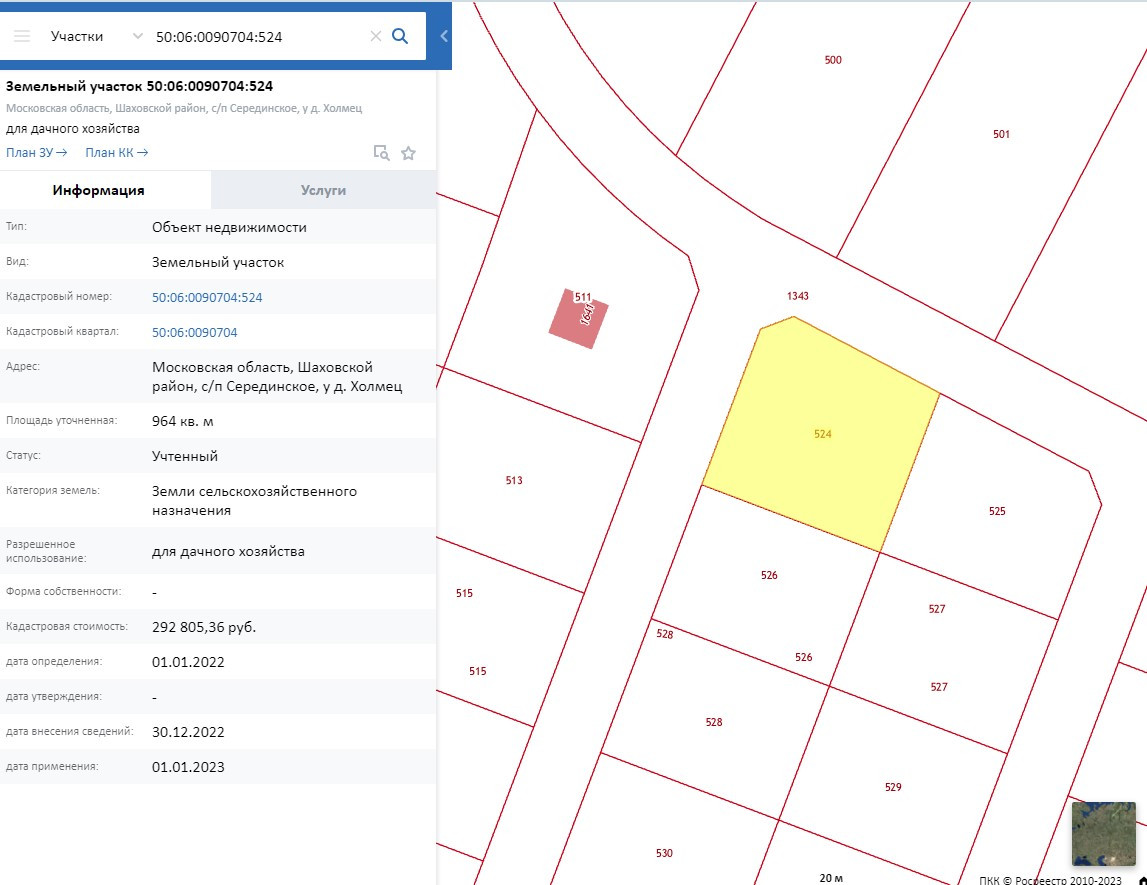Switch basemap using satellite thumbnail
This screenshot has height=885, width=1147.
click(x=1103, y=833)
